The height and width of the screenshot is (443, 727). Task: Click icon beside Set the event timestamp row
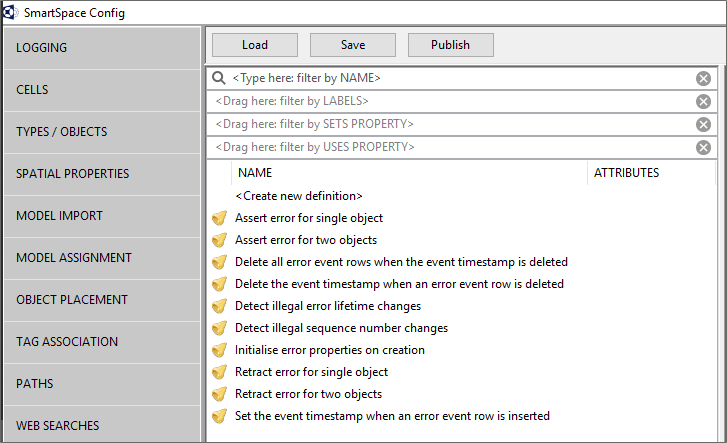tap(219, 416)
